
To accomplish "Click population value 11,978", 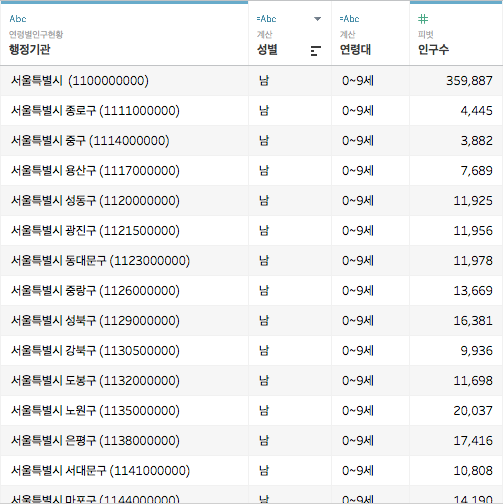I will click(473, 261).
